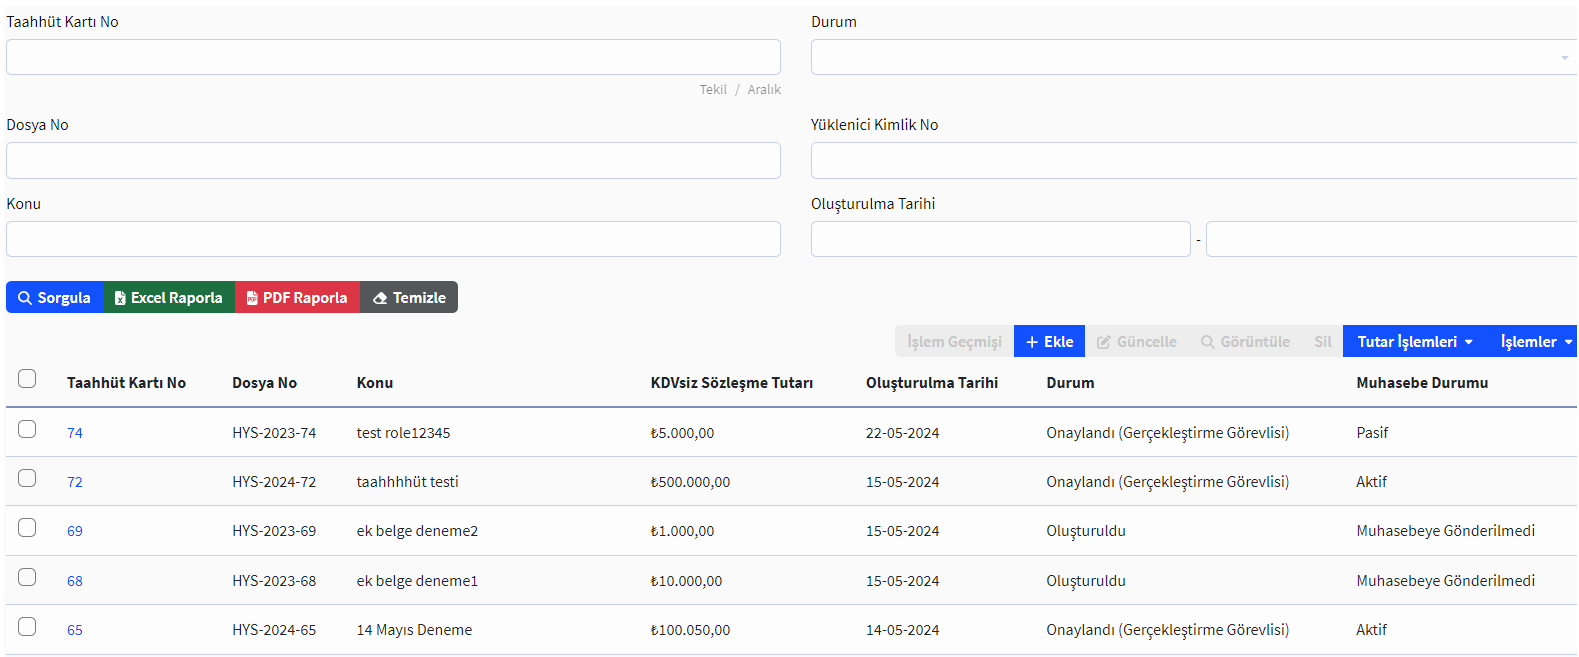Add a new record with Ekle
The height and width of the screenshot is (657, 1579).
coord(1049,342)
